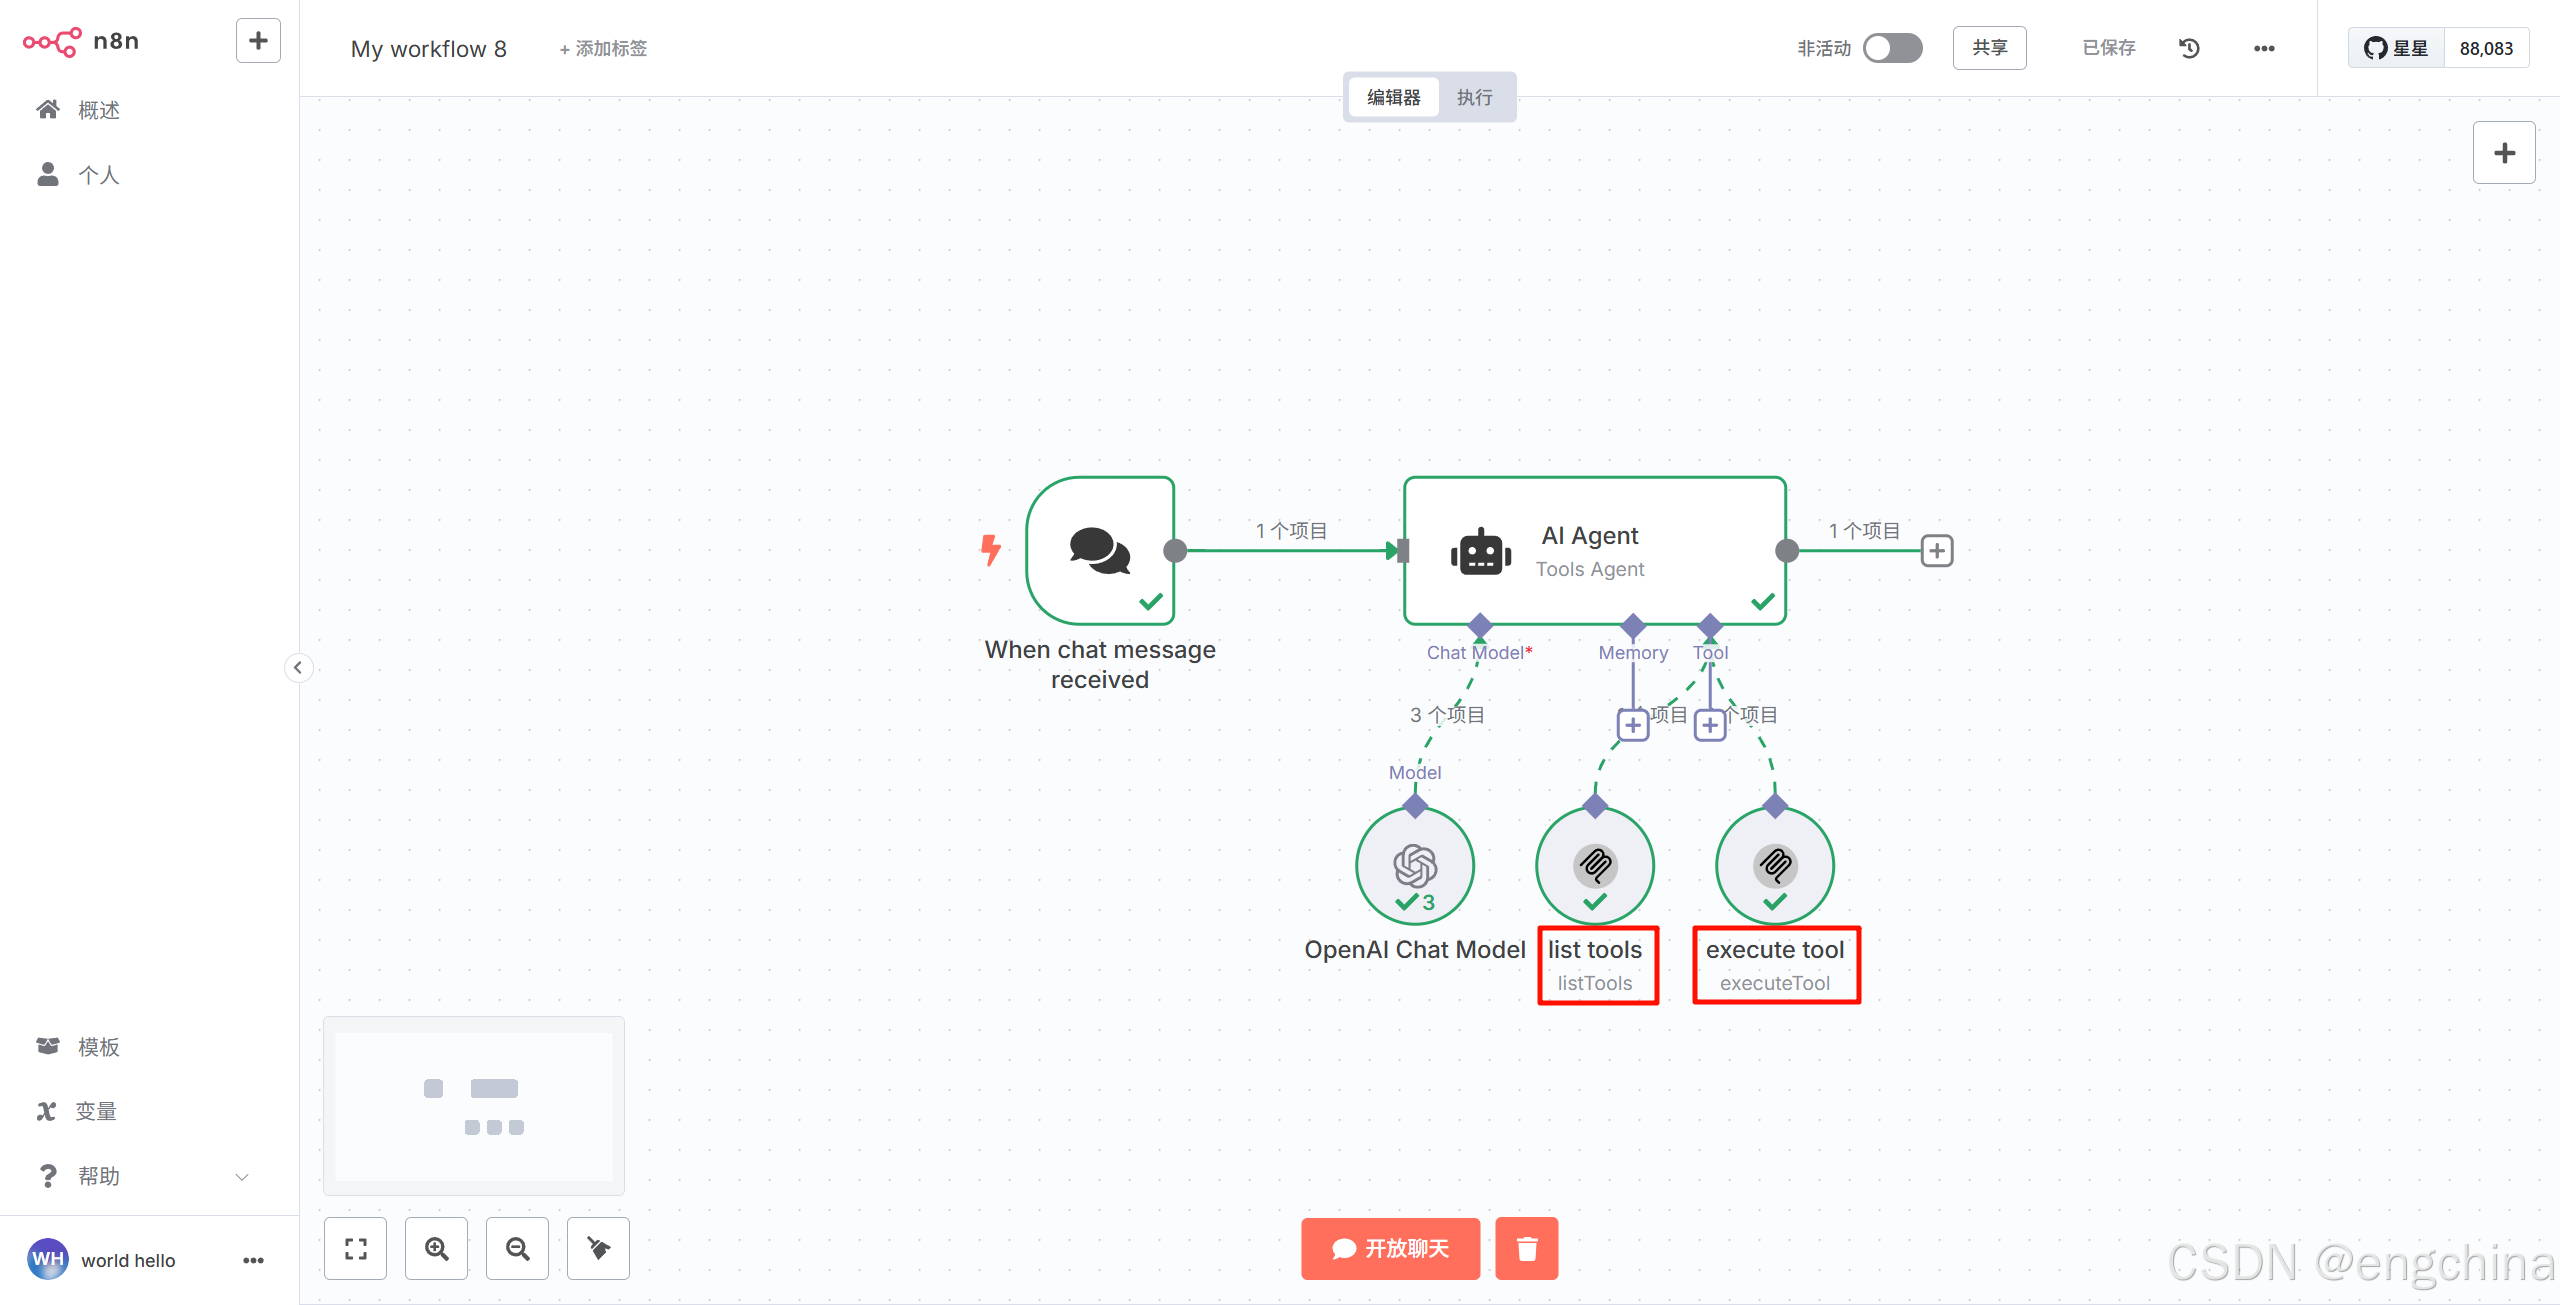
Task: Click the 开放聊天 open chat button
Action: 1390,1248
